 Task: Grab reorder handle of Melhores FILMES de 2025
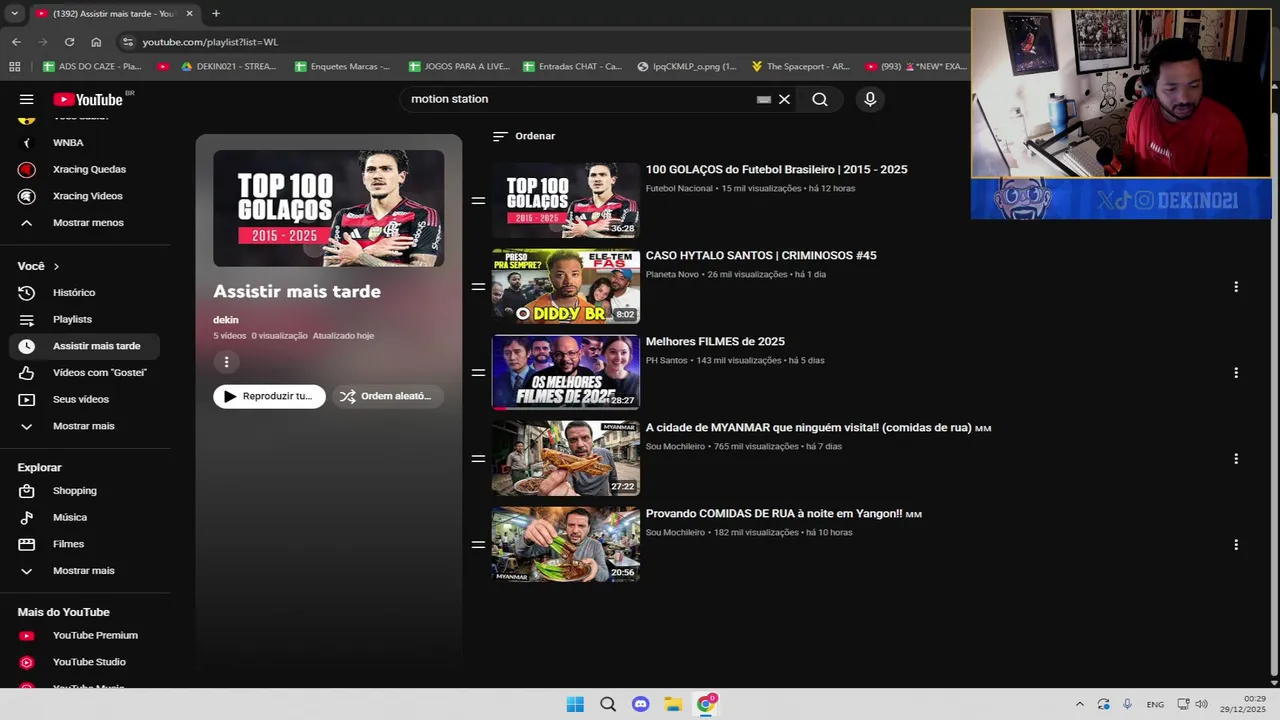478,373
